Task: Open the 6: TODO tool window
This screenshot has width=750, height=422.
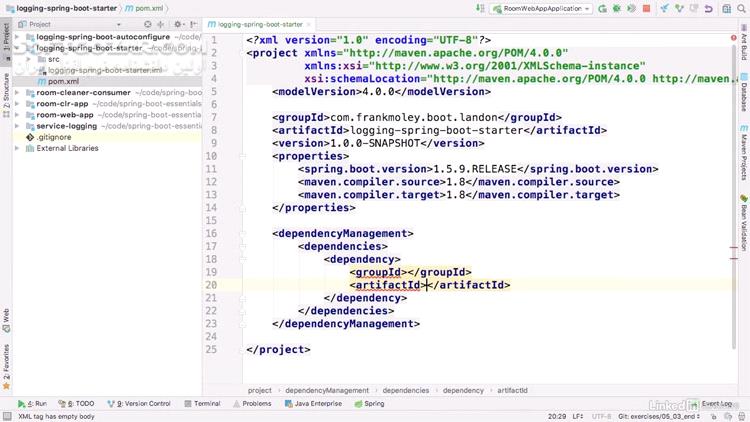Action: [76, 404]
